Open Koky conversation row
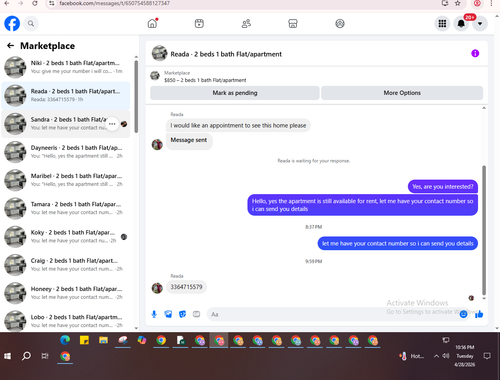This screenshot has width=500, height=380. [66, 237]
